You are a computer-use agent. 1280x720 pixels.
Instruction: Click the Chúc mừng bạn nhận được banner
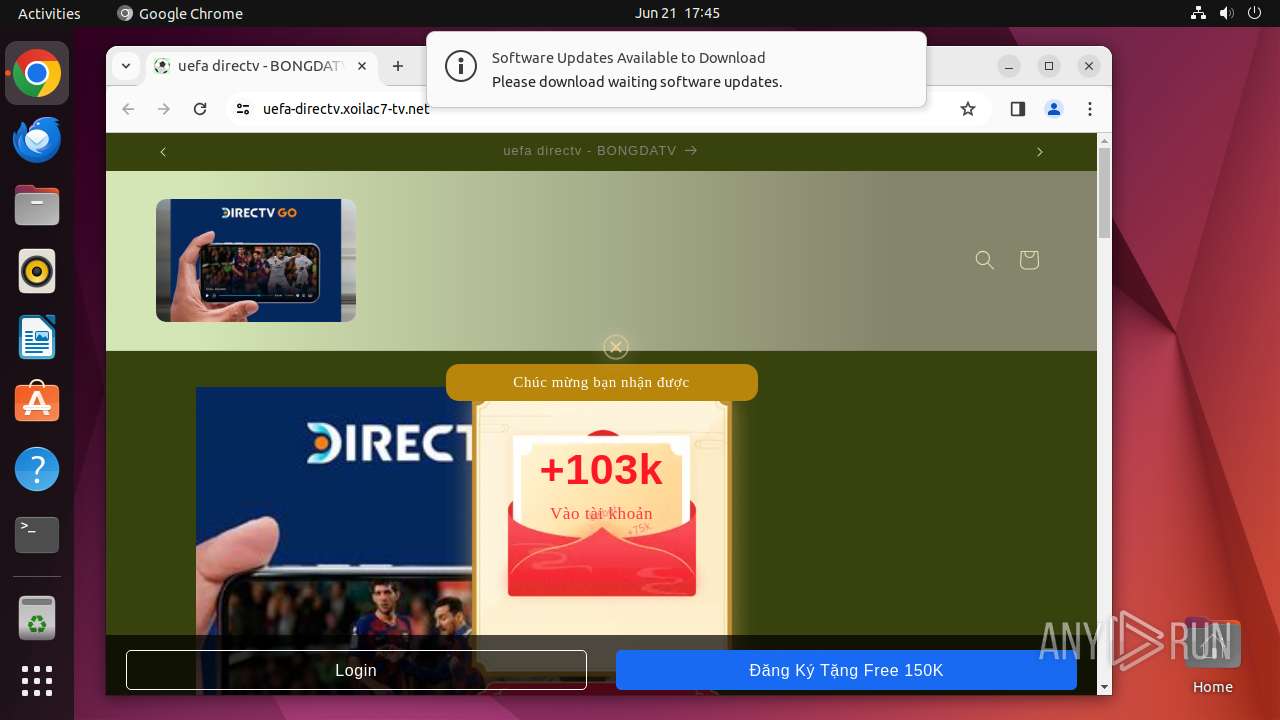(x=602, y=382)
